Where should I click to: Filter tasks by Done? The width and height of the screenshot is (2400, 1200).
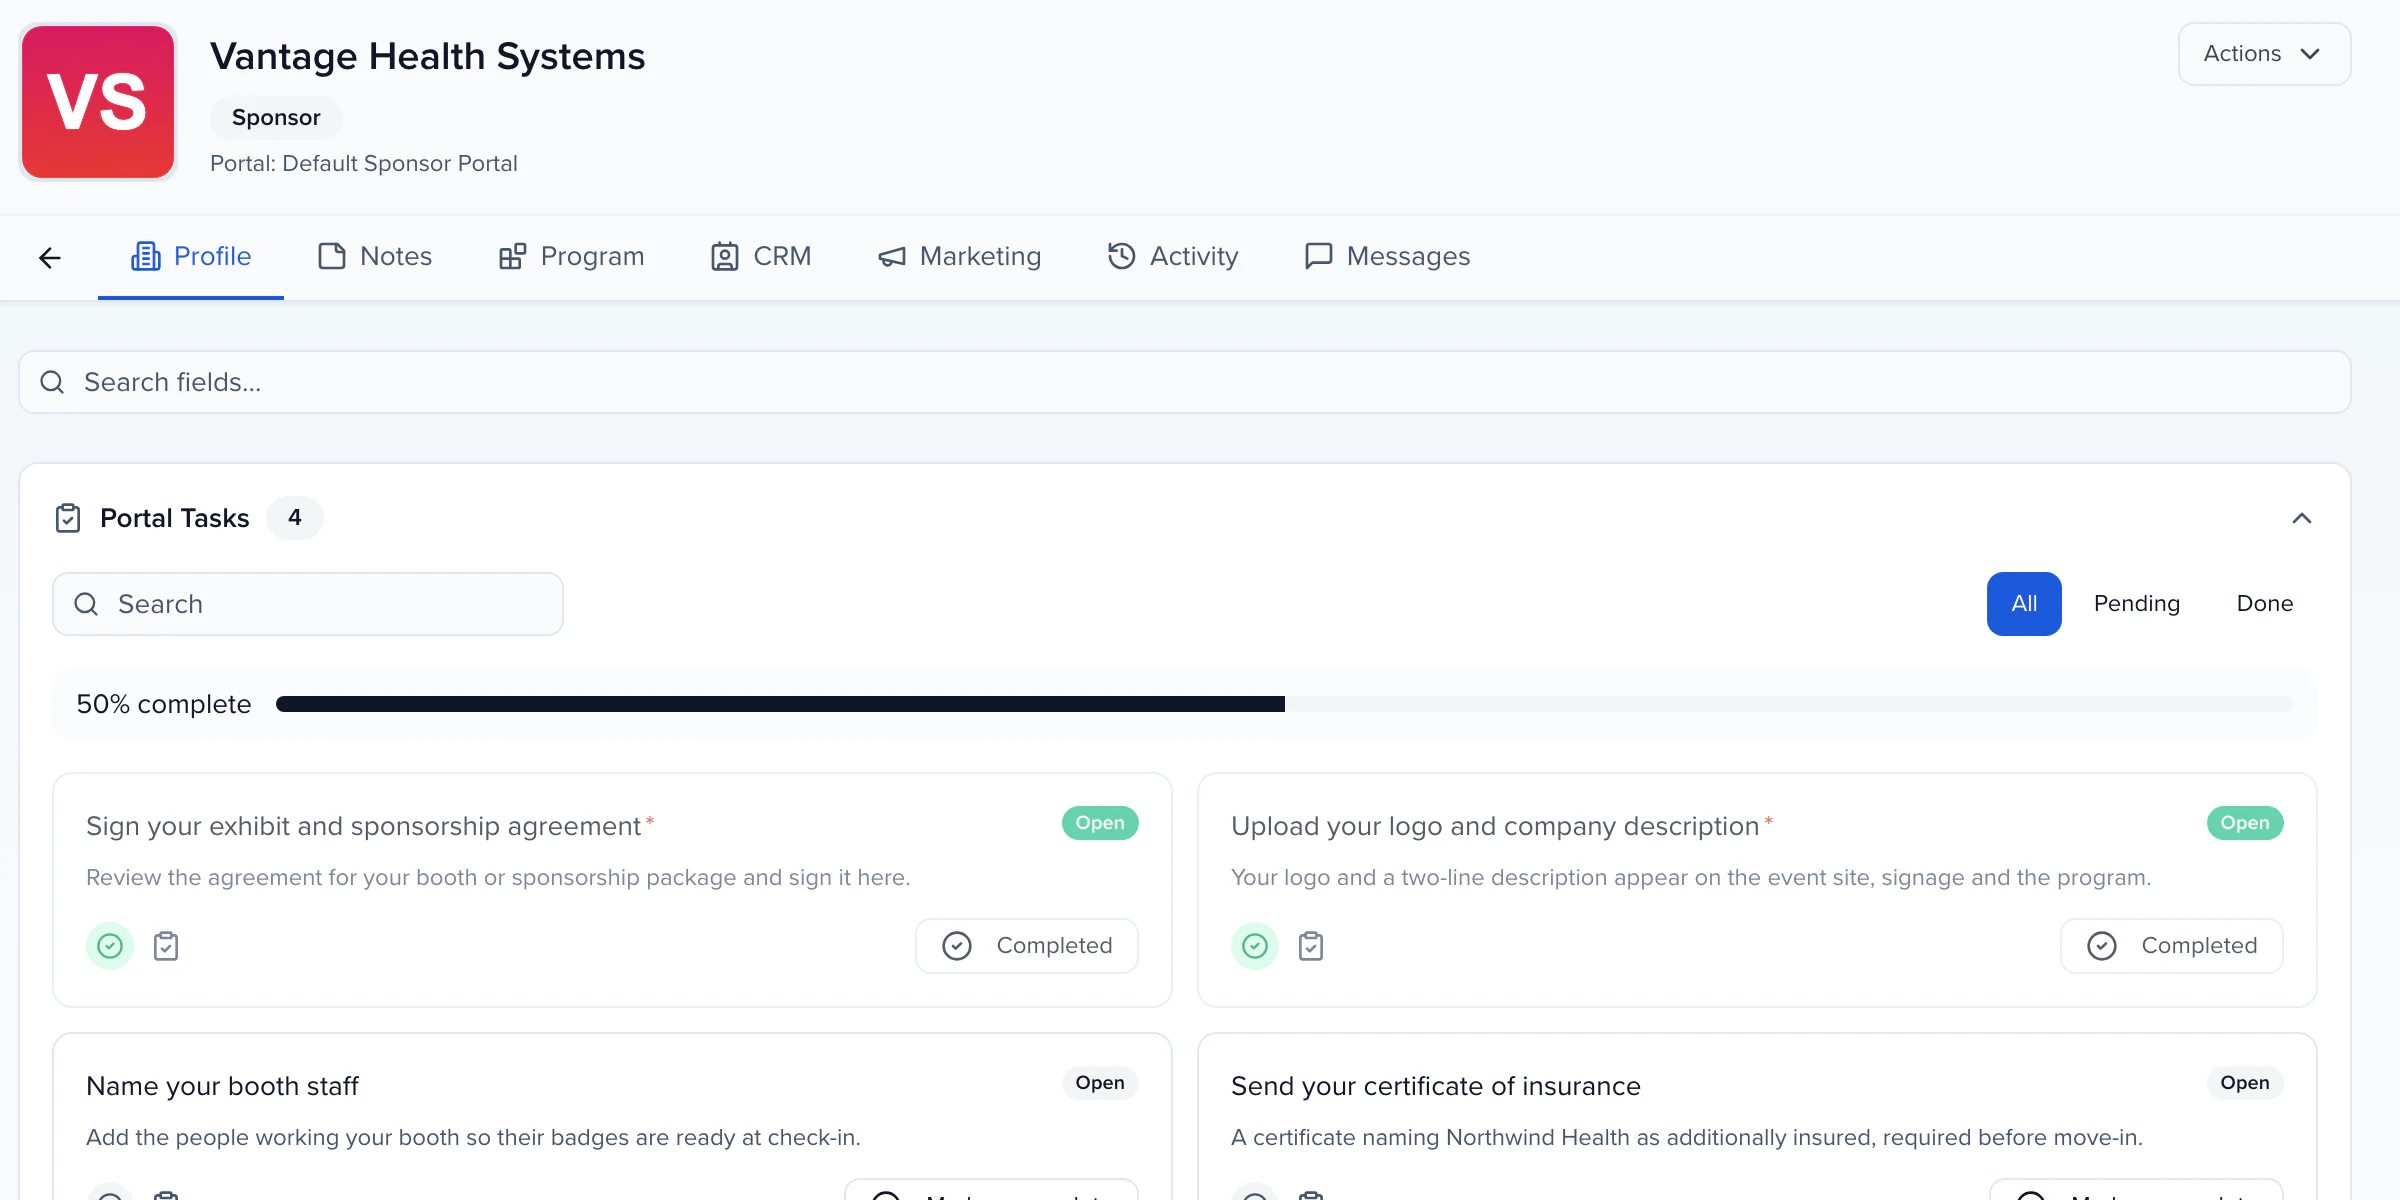pos(2265,604)
